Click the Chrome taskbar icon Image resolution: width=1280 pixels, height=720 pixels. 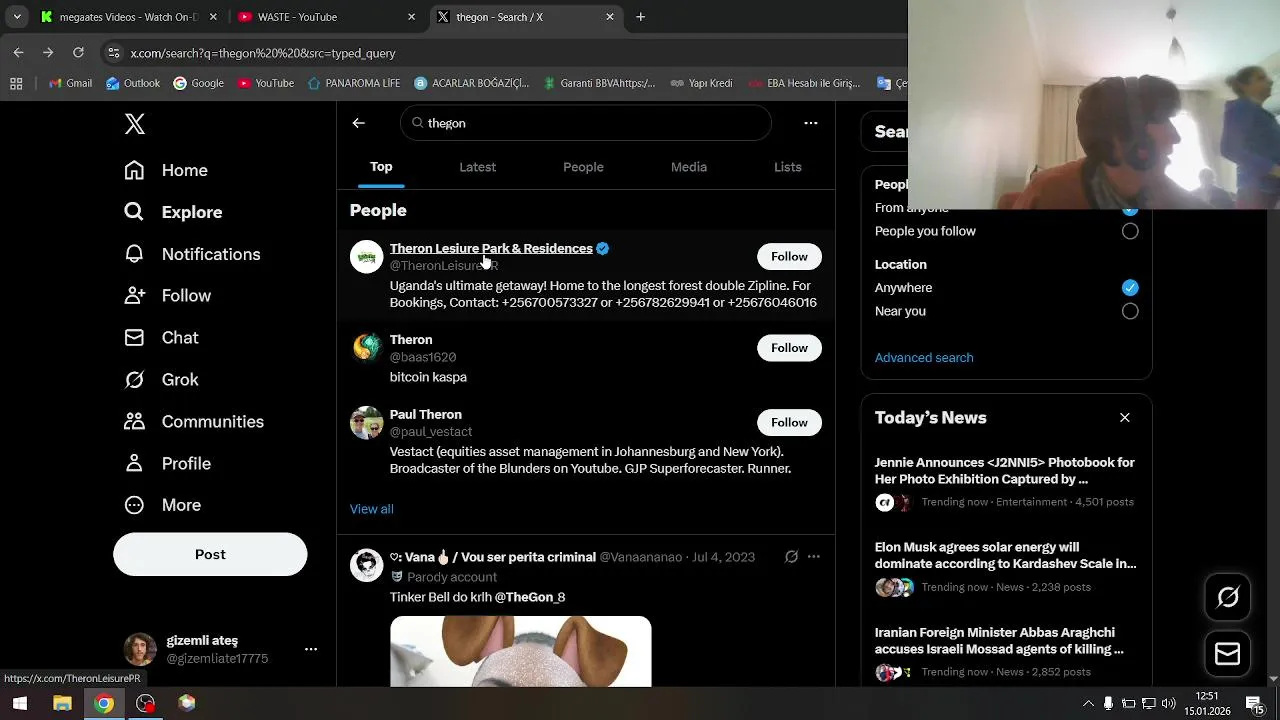click(104, 704)
